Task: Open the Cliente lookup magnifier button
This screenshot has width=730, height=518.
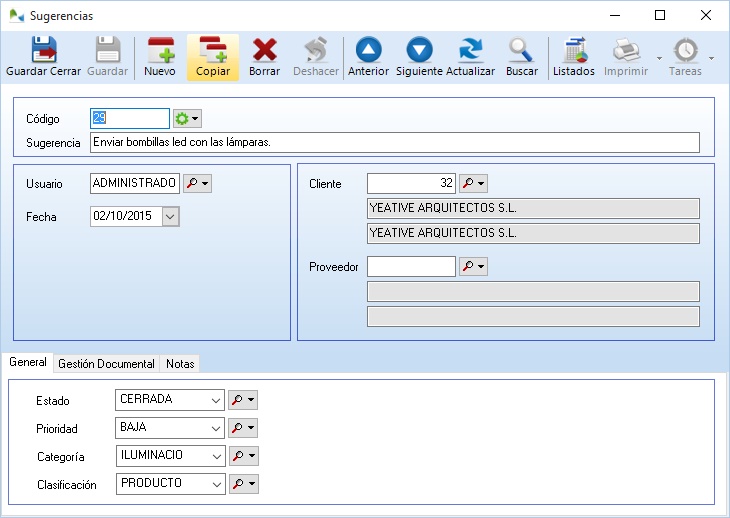Action: coord(472,184)
